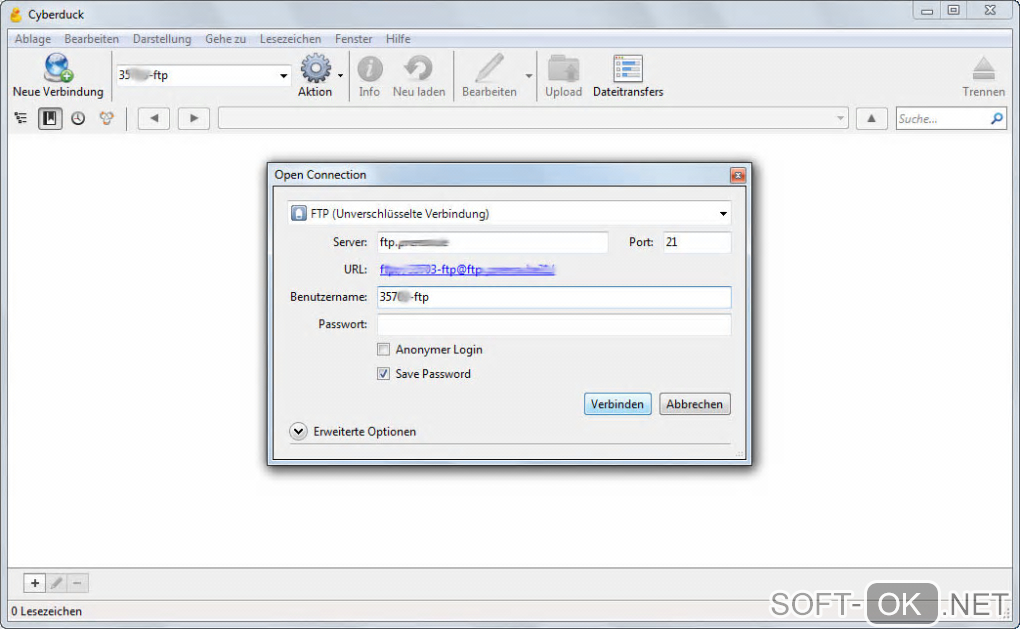
Task: Click the back navigation arrow
Action: pos(154,118)
